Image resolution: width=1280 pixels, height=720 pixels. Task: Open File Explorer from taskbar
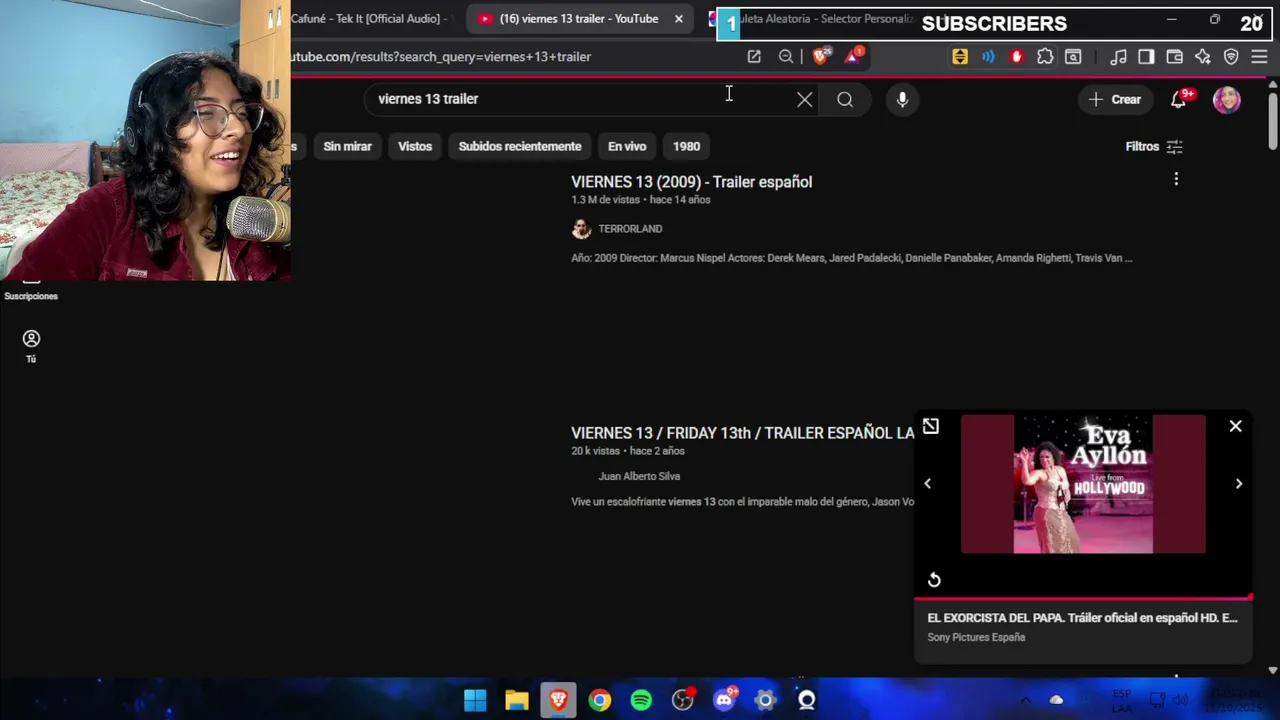[x=517, y=700]
